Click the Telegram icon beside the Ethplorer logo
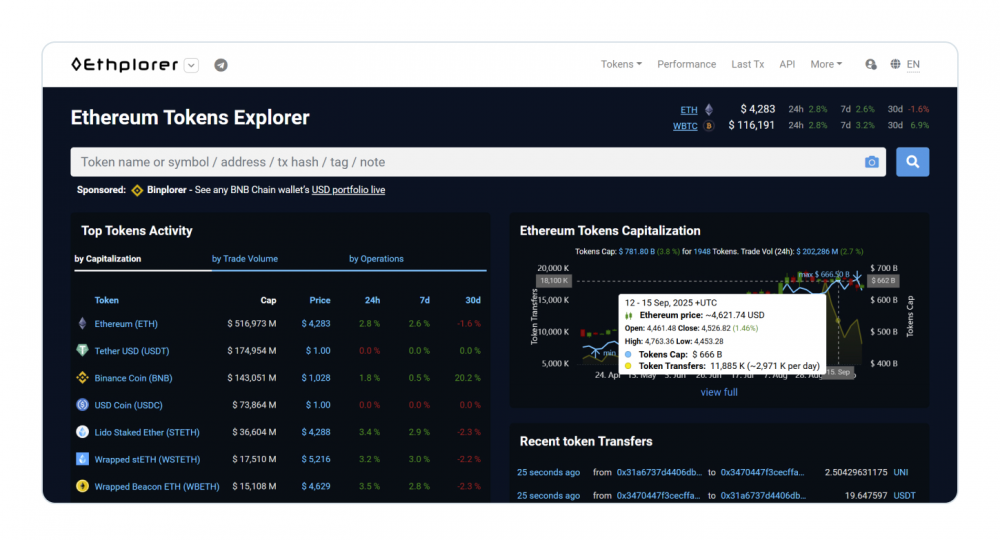 click(x=221, y=65)
